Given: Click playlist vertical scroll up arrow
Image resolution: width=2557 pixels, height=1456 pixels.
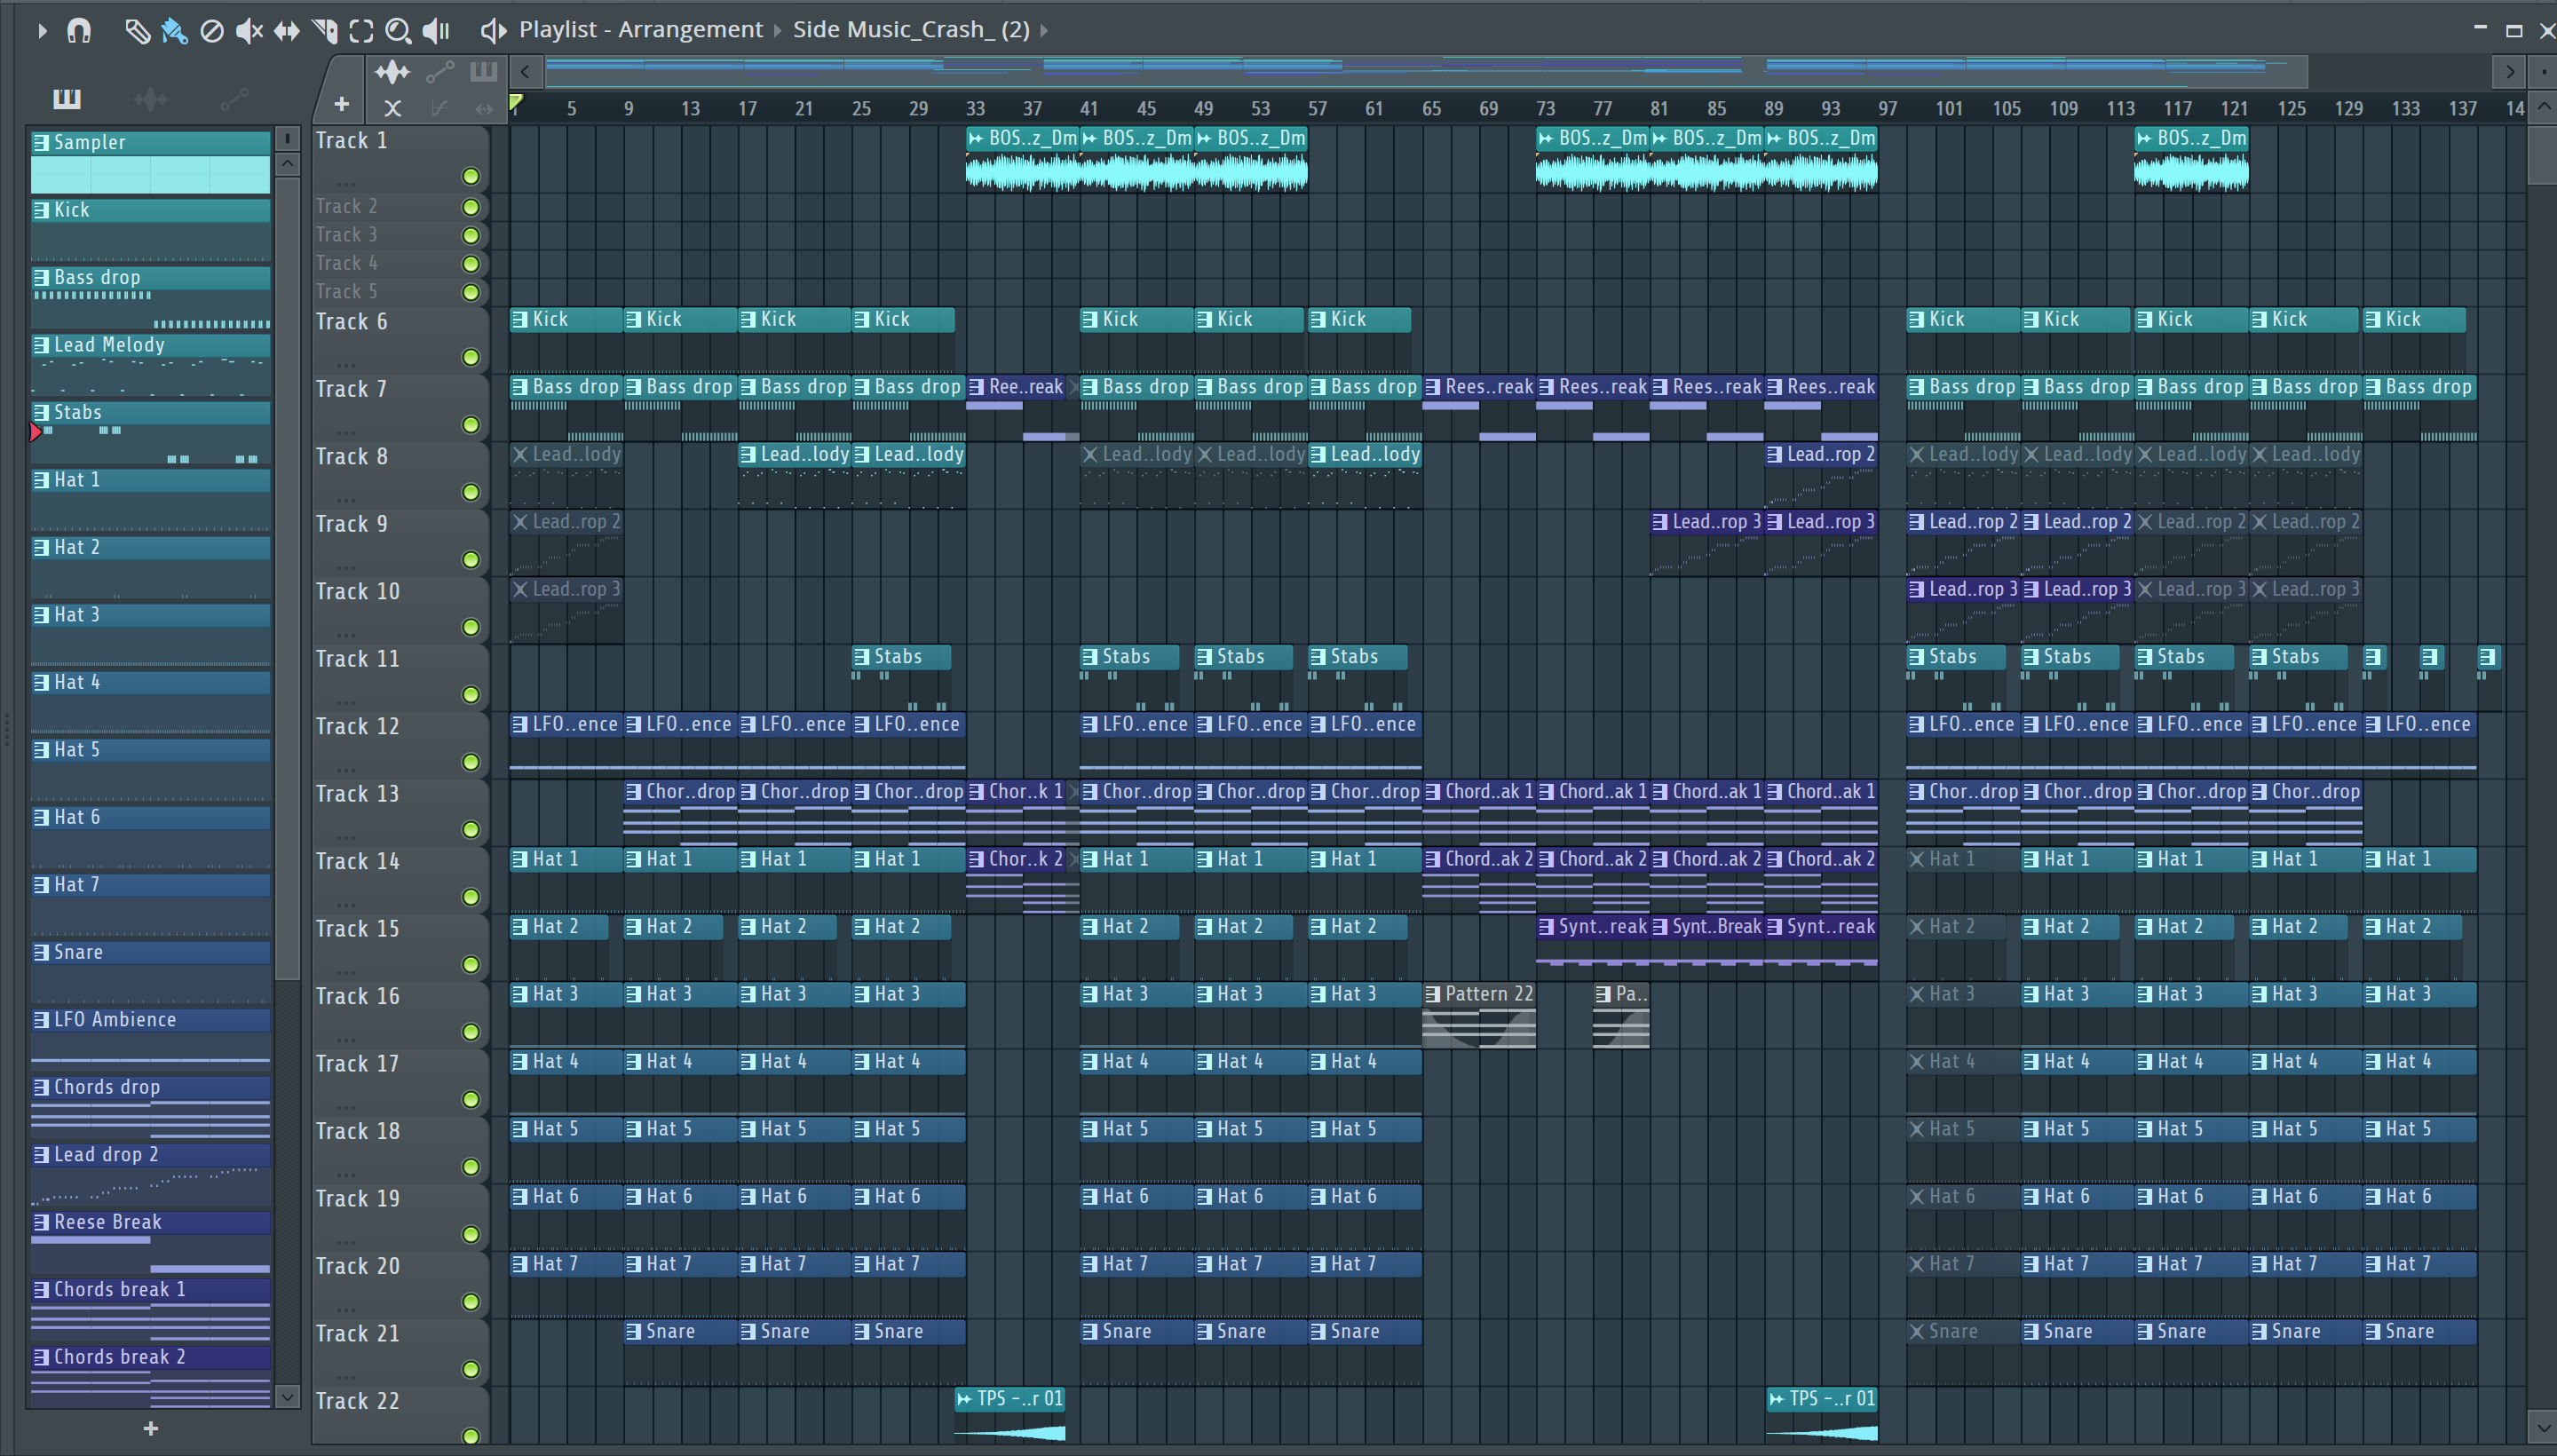Looking at the screenshot, I should (x=2545, y=107).
